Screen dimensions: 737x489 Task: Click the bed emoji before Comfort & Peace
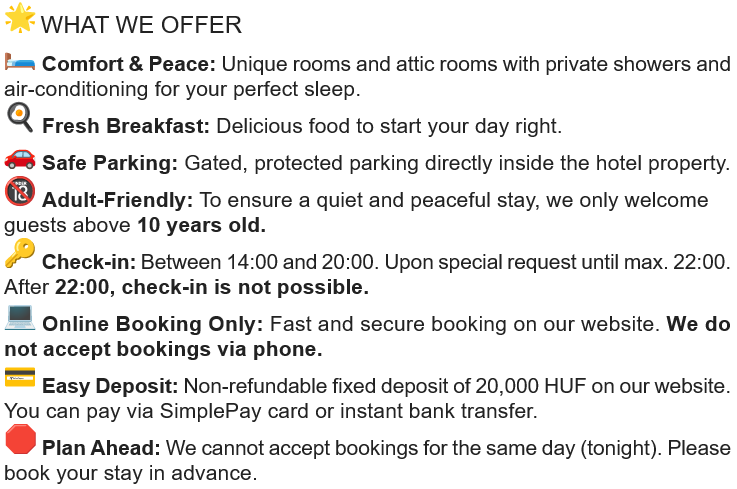20,61
